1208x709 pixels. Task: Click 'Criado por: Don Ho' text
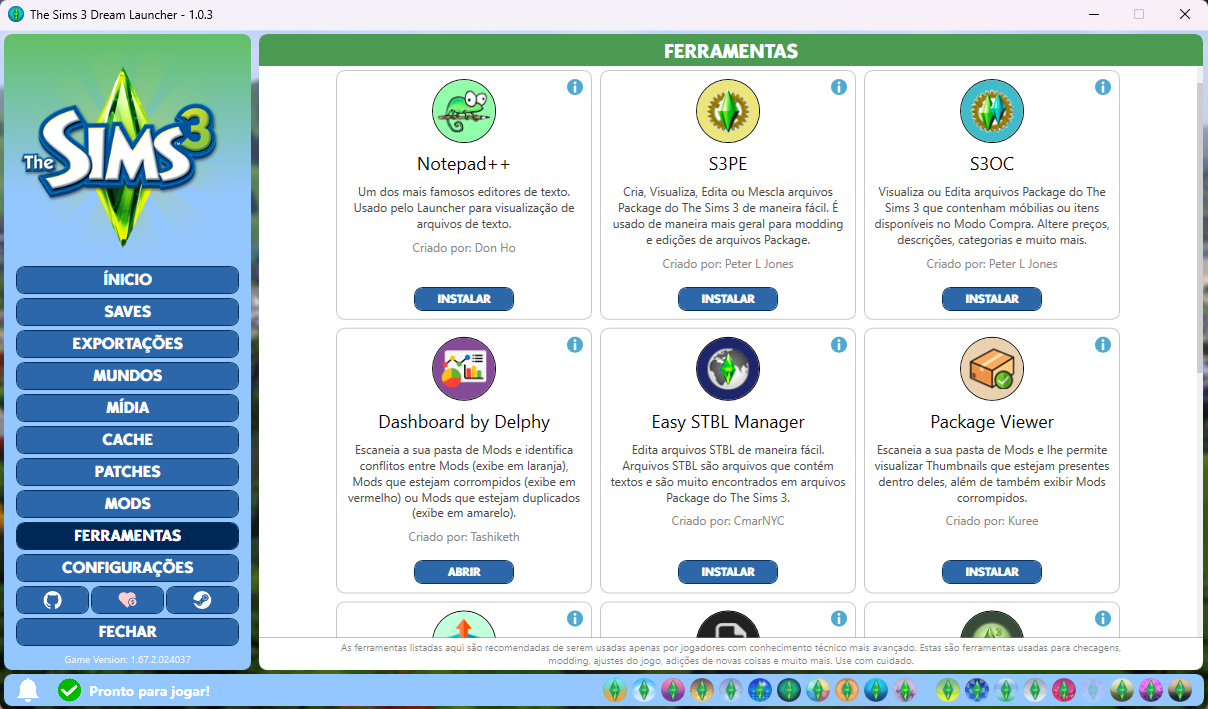[464, 248]
